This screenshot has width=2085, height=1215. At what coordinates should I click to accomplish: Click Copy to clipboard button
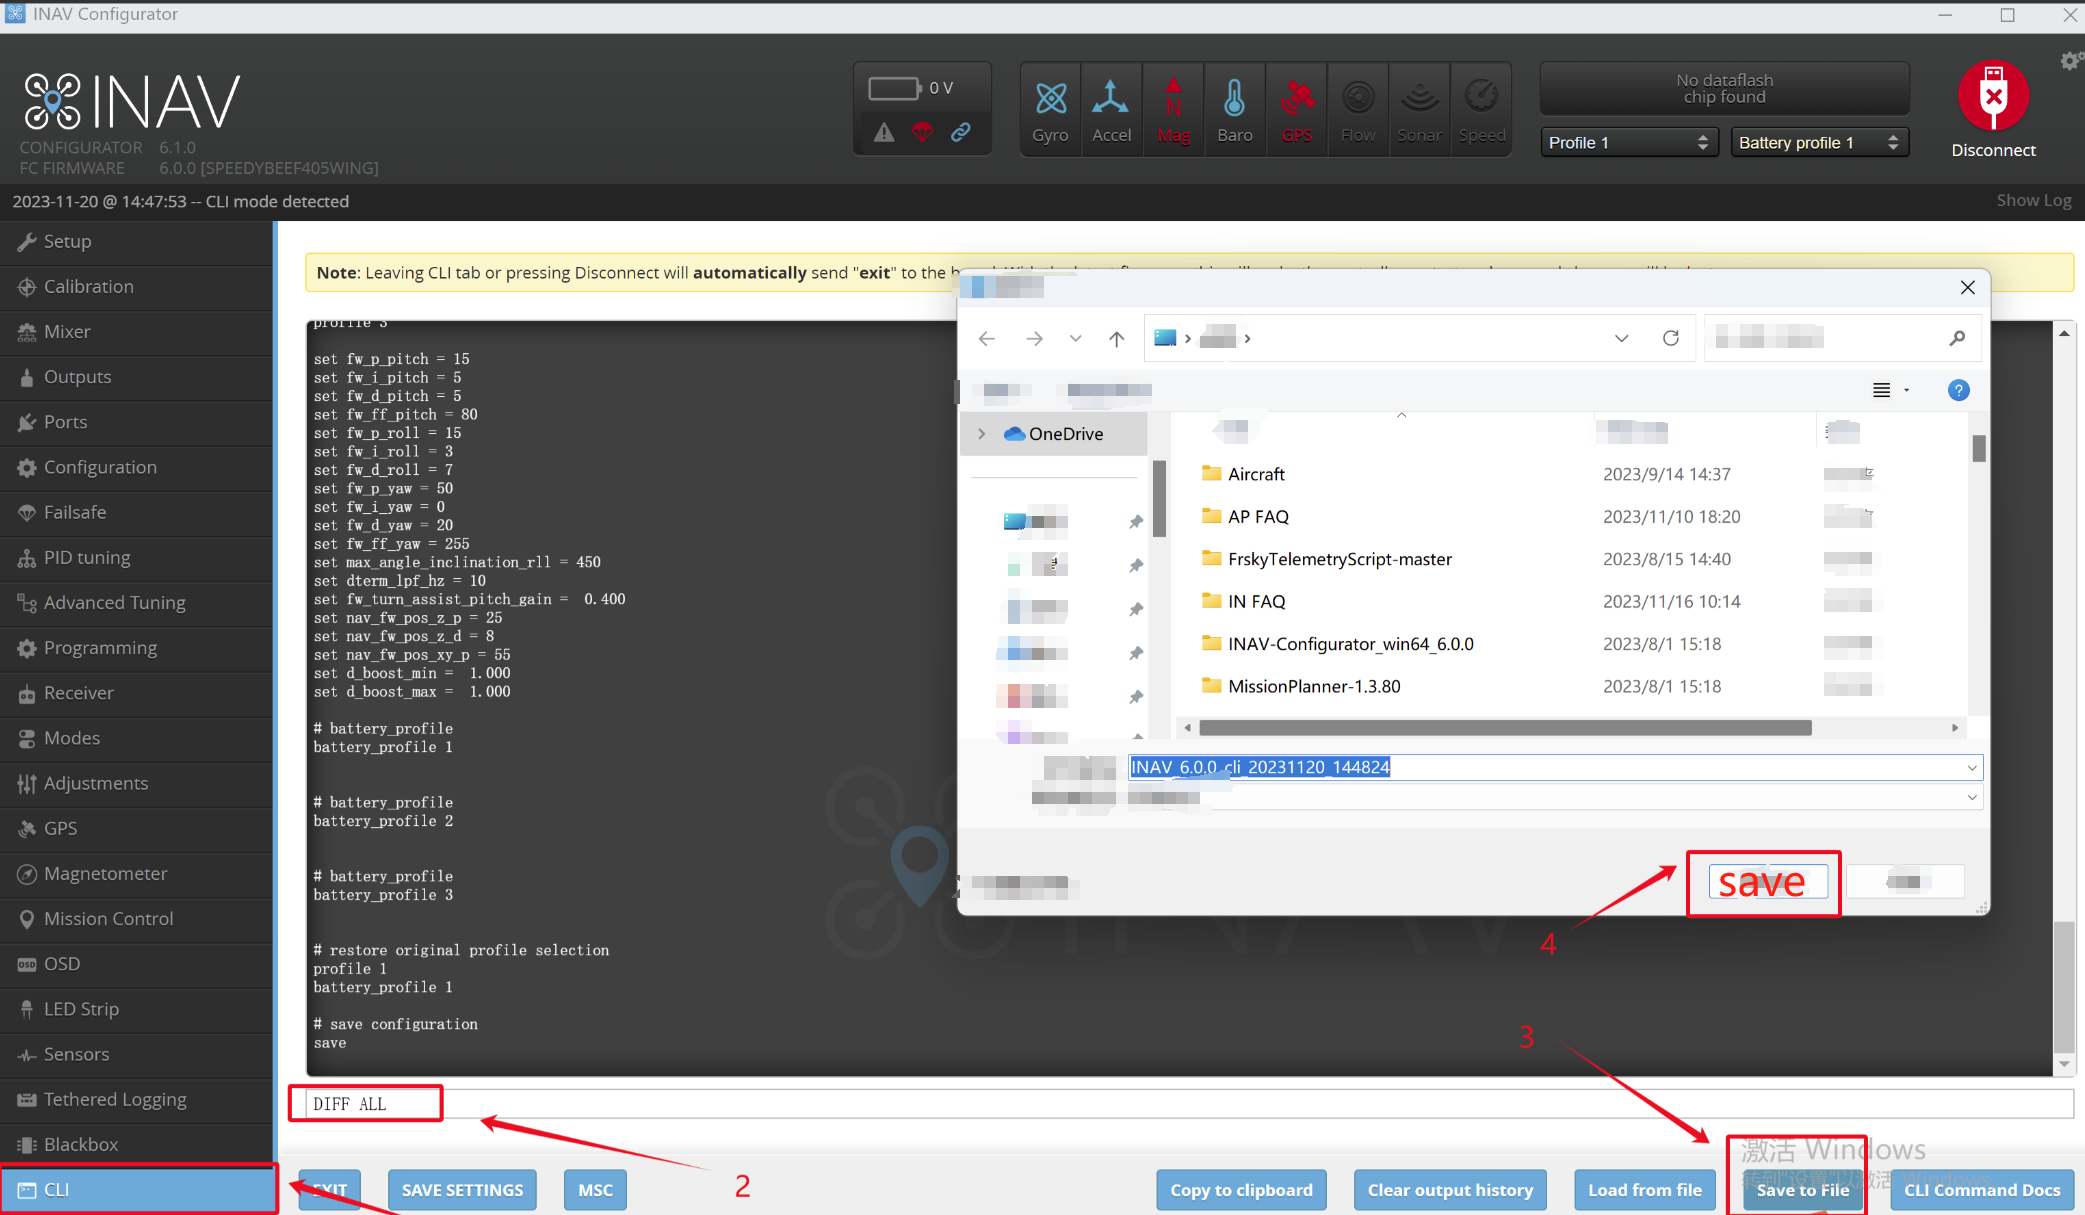1241,1190
